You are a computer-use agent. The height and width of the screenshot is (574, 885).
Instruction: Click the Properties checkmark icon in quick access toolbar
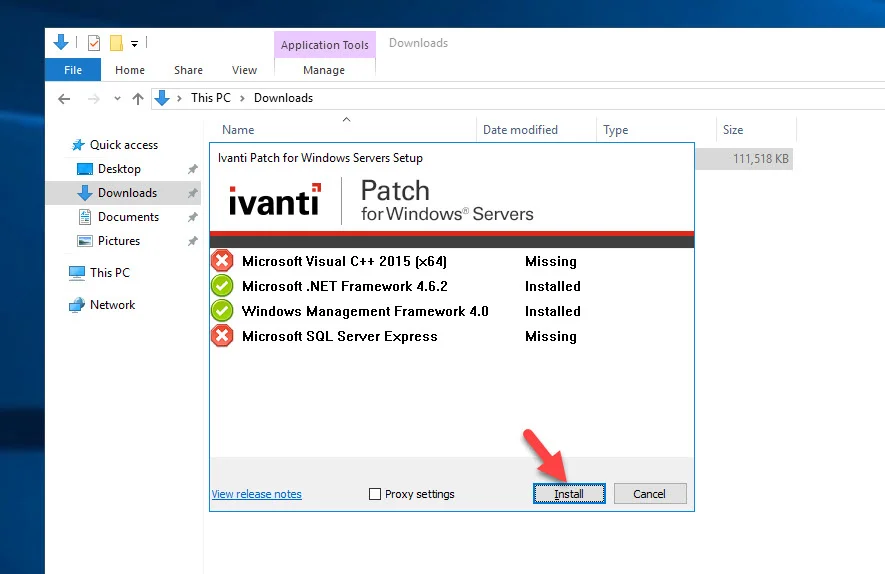click(94, 43)
